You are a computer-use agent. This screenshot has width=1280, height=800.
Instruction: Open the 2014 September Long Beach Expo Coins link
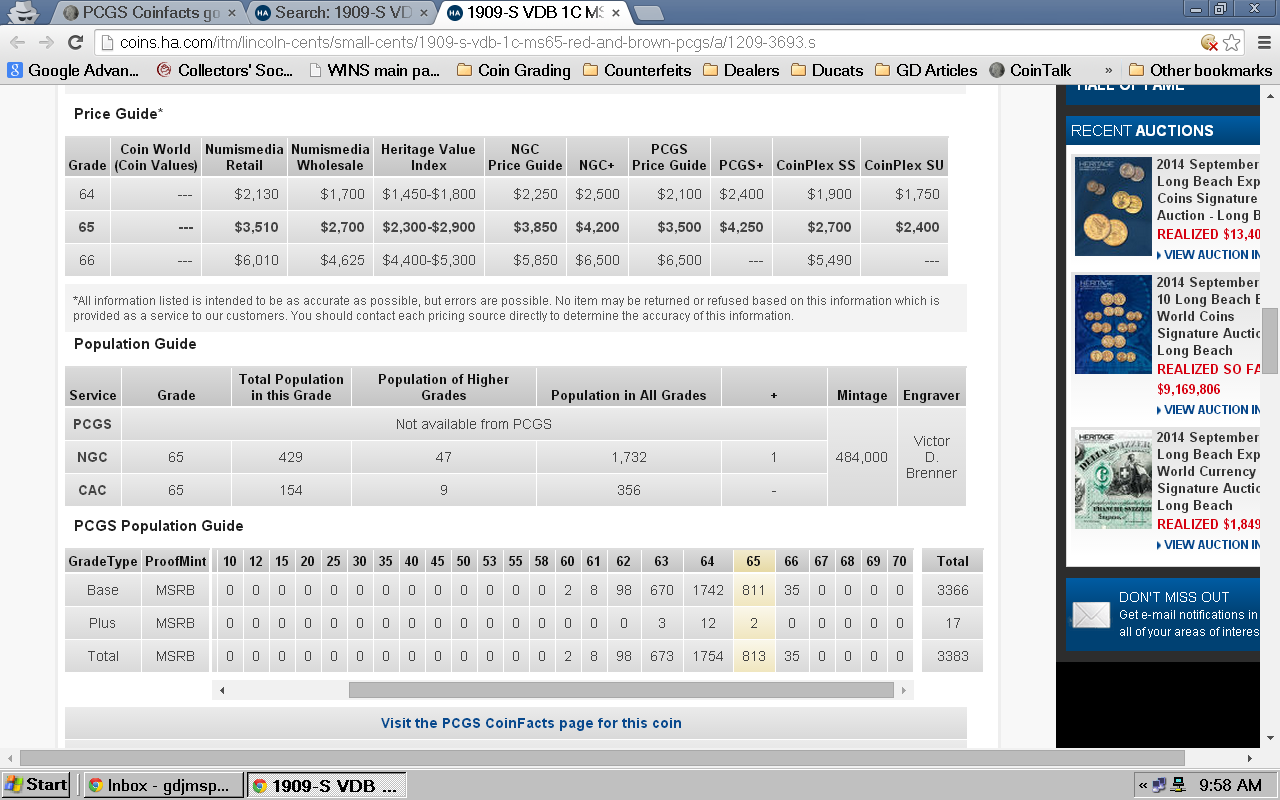pos(1208,190)
